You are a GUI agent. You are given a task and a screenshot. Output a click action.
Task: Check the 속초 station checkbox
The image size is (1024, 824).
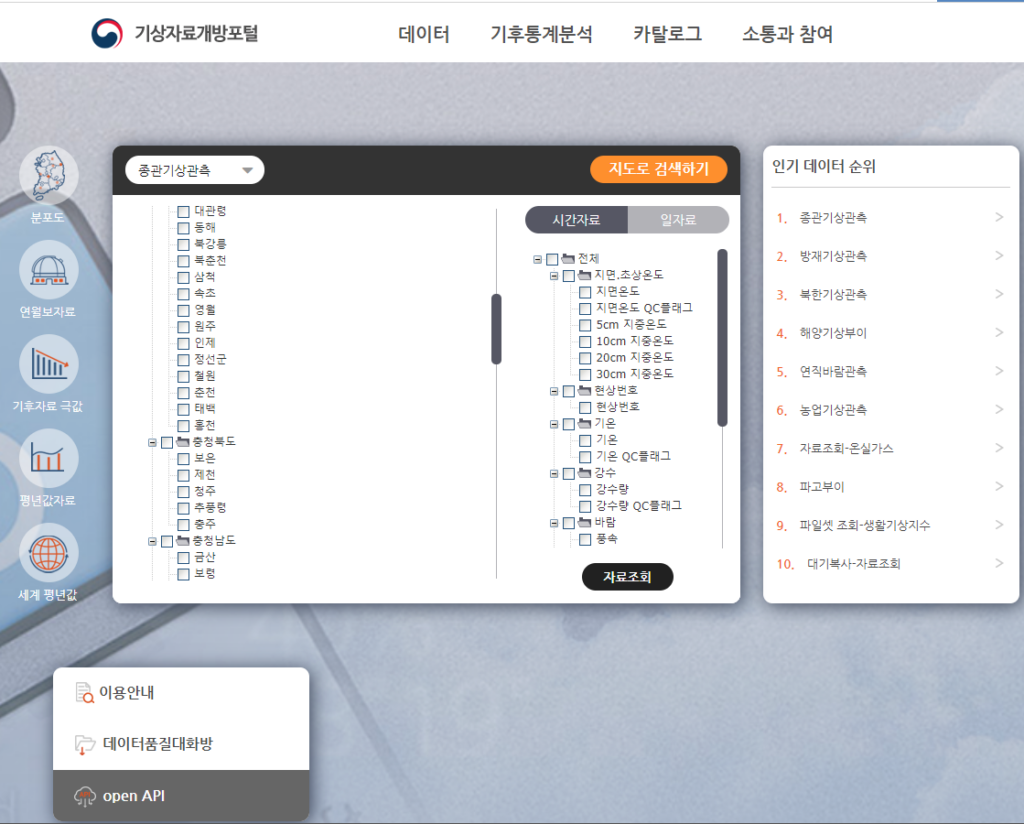tap(184, 294)
